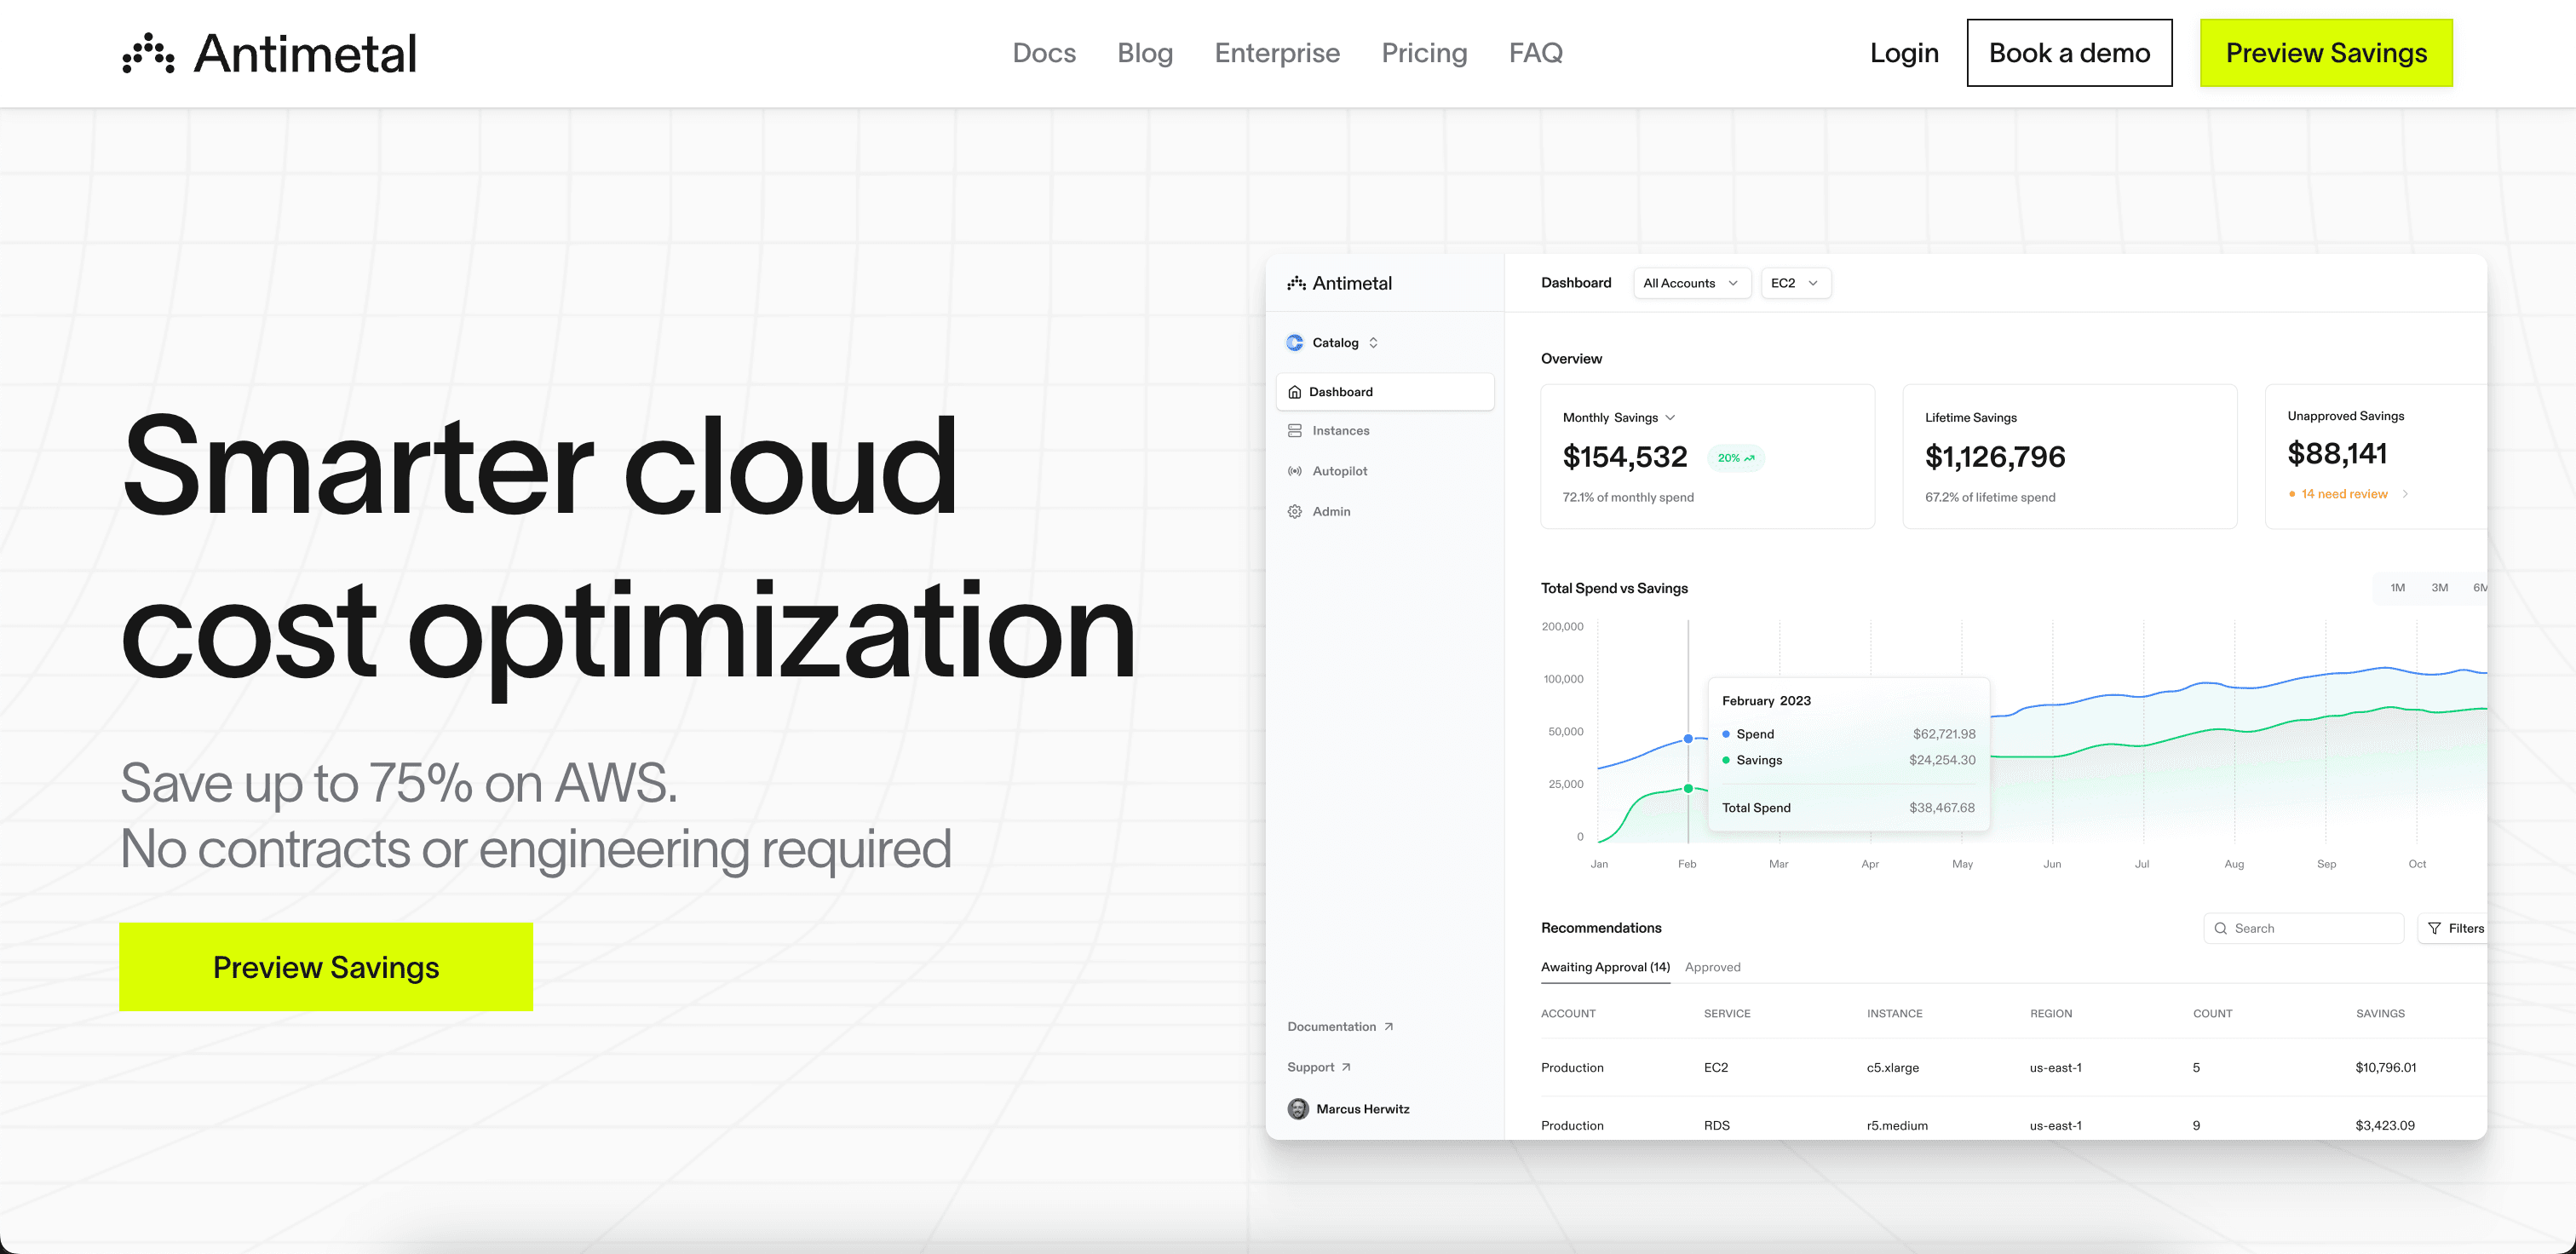Click the Dashboard home icon in the sidebar

(1295, 392)
